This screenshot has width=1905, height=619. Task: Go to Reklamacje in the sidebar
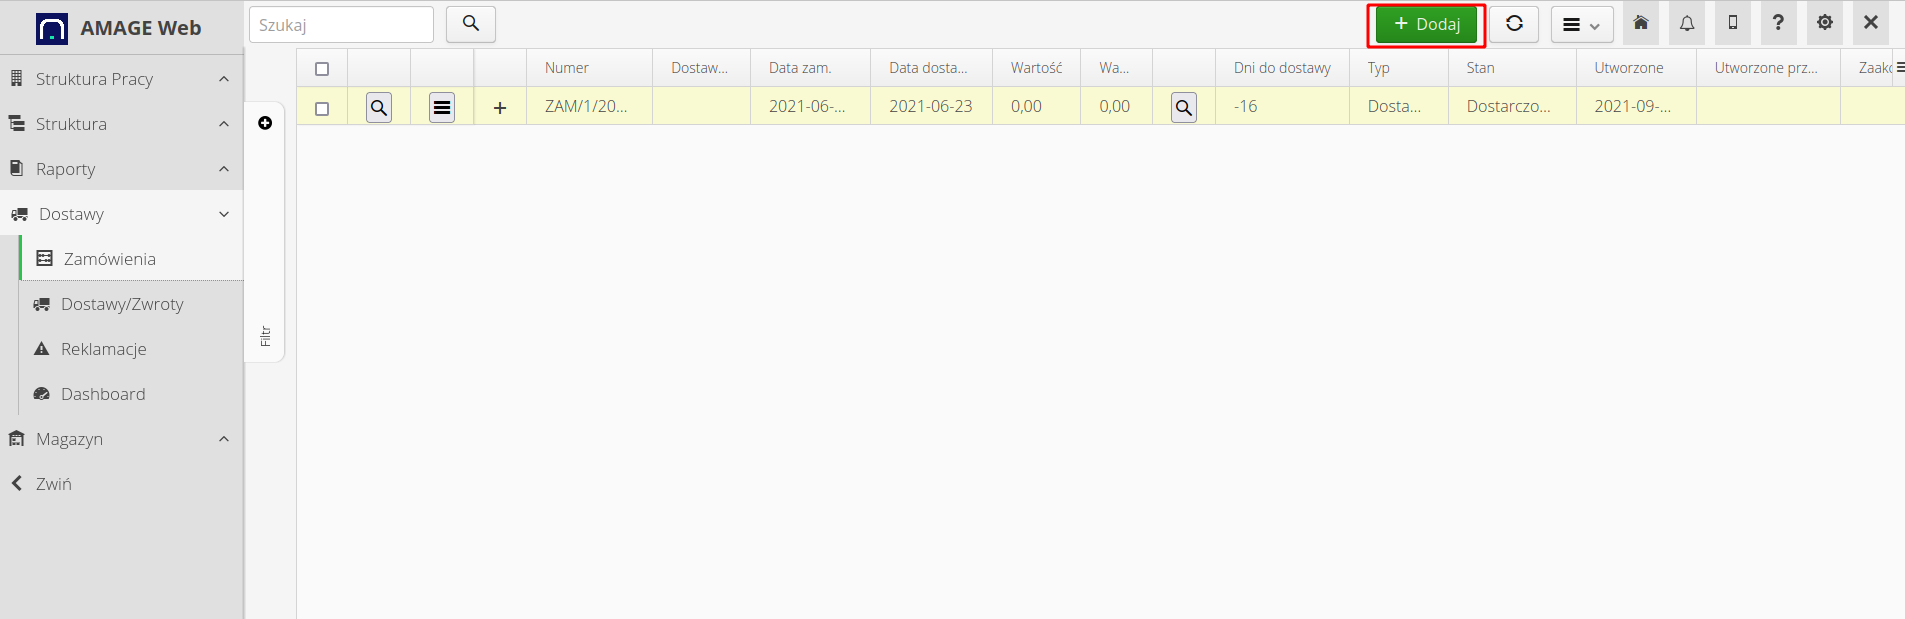(104, 349)
